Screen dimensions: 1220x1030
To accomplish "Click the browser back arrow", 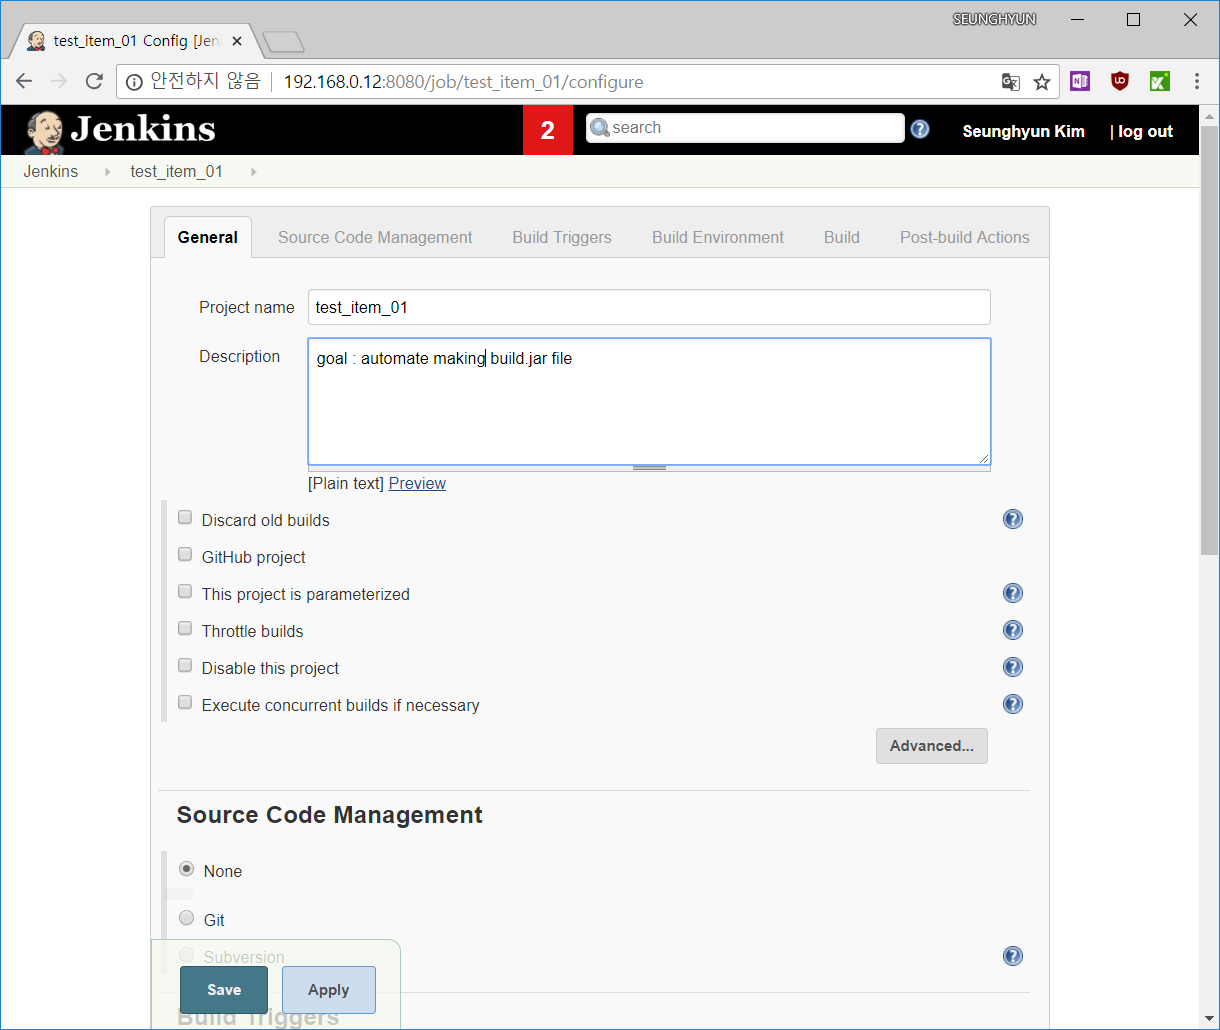I will [25, 82].
